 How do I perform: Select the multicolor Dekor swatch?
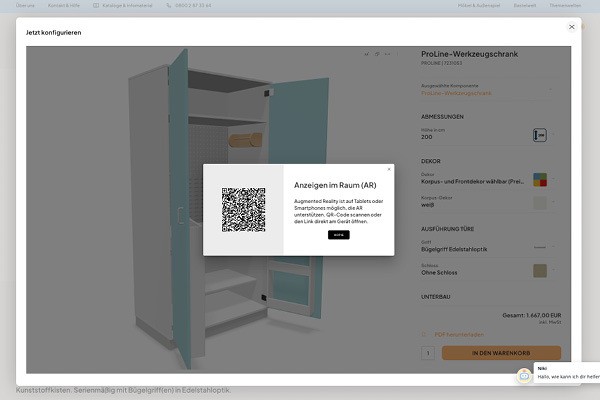[x=540, y=180]
